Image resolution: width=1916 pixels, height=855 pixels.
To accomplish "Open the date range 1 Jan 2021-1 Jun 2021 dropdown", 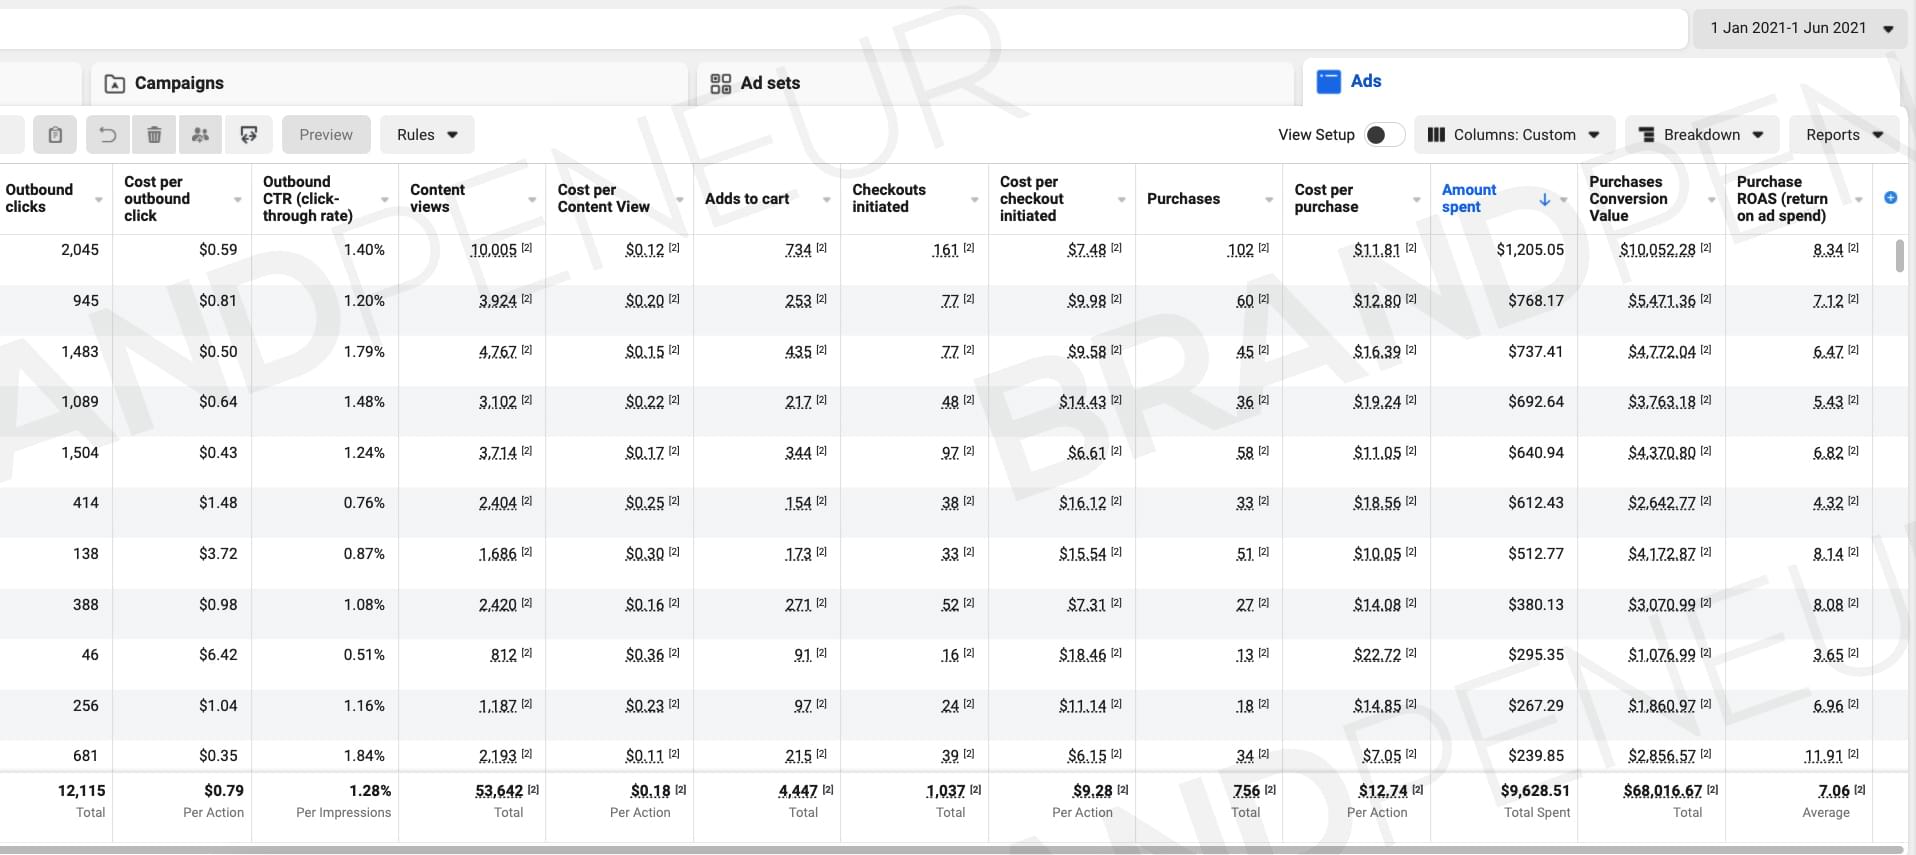I will click(1799, 28).
